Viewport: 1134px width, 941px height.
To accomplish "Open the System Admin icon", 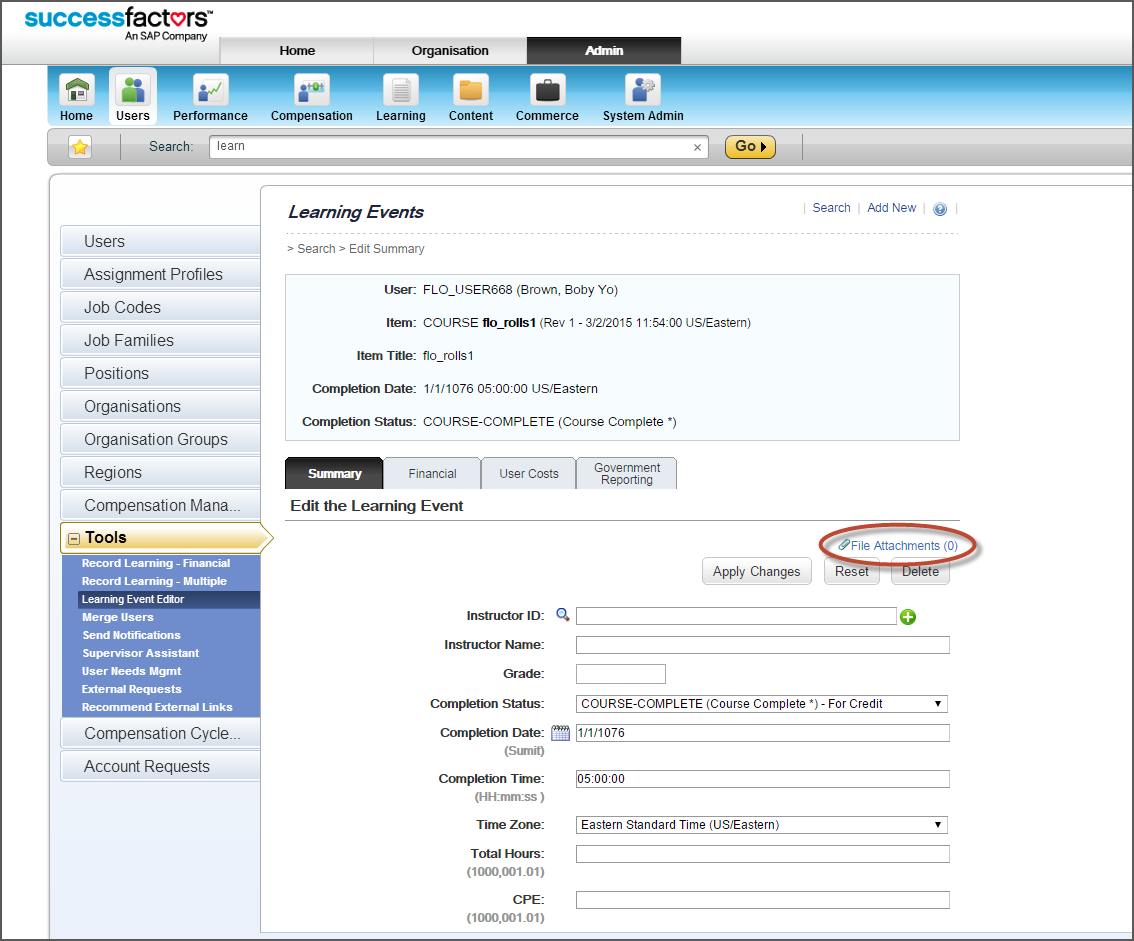I will point(643,98).
